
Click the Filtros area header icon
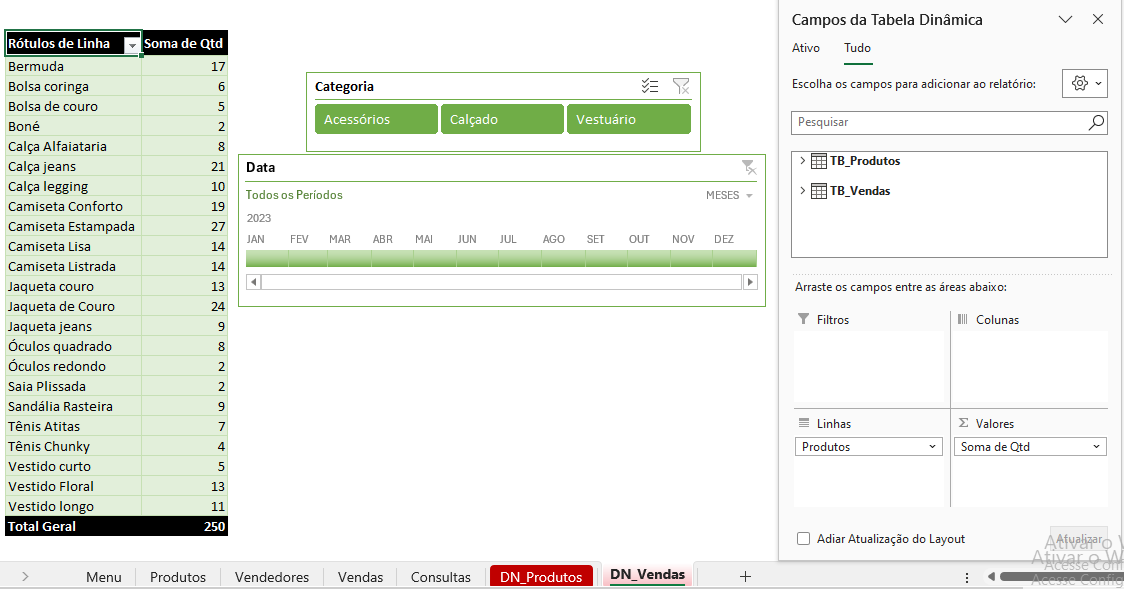[804, 319]
